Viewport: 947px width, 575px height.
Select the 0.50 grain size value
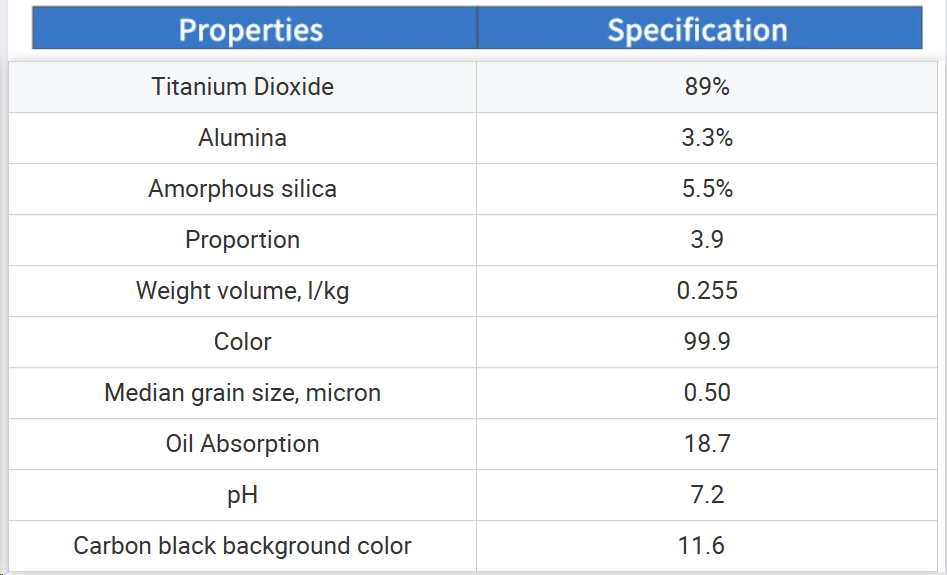point(707,393)
